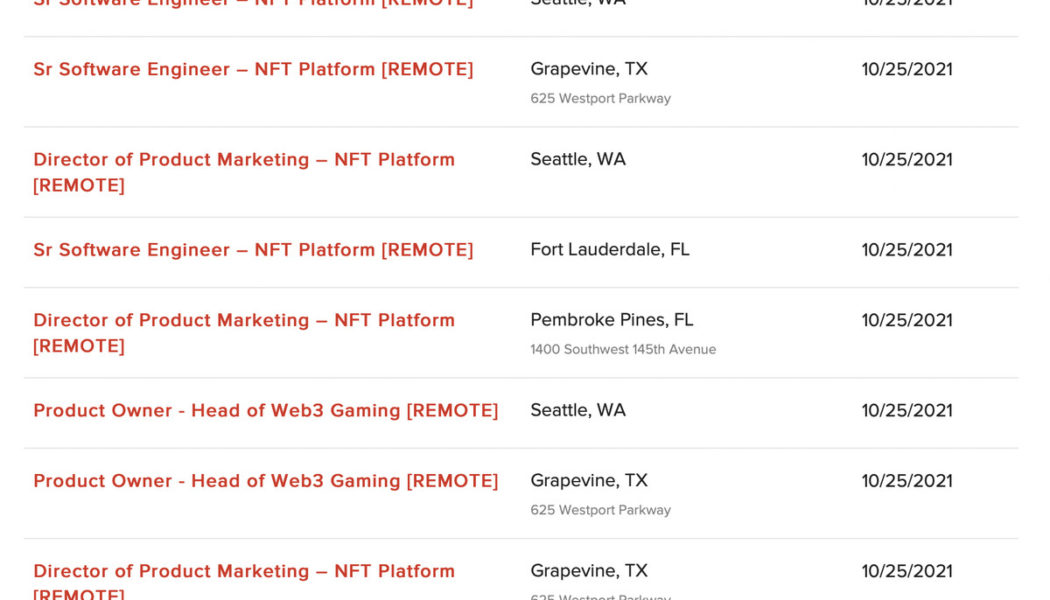Click the Grapevine, TX location for Sr Software Engineer

click(587, 69)
